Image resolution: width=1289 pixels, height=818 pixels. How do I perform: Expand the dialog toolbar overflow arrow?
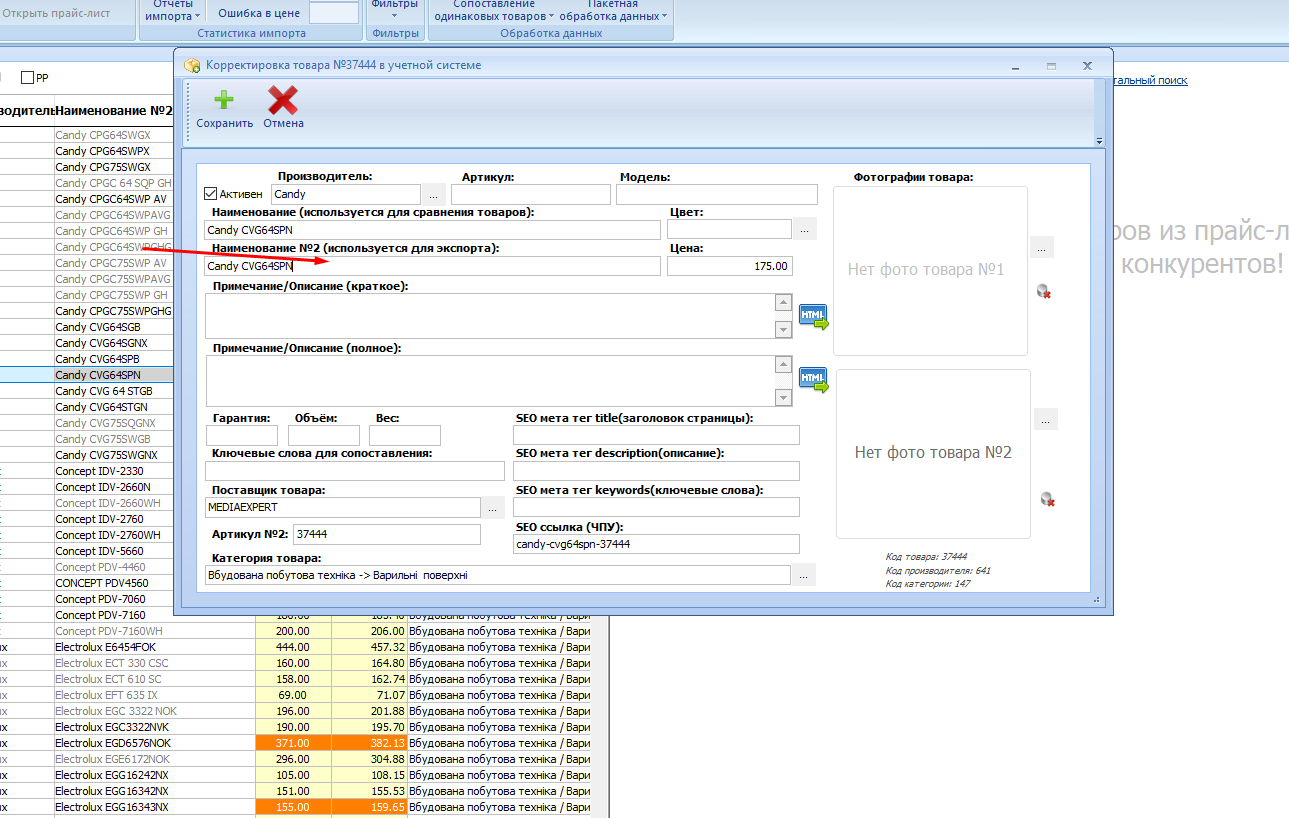click(x=1099, y=141)
